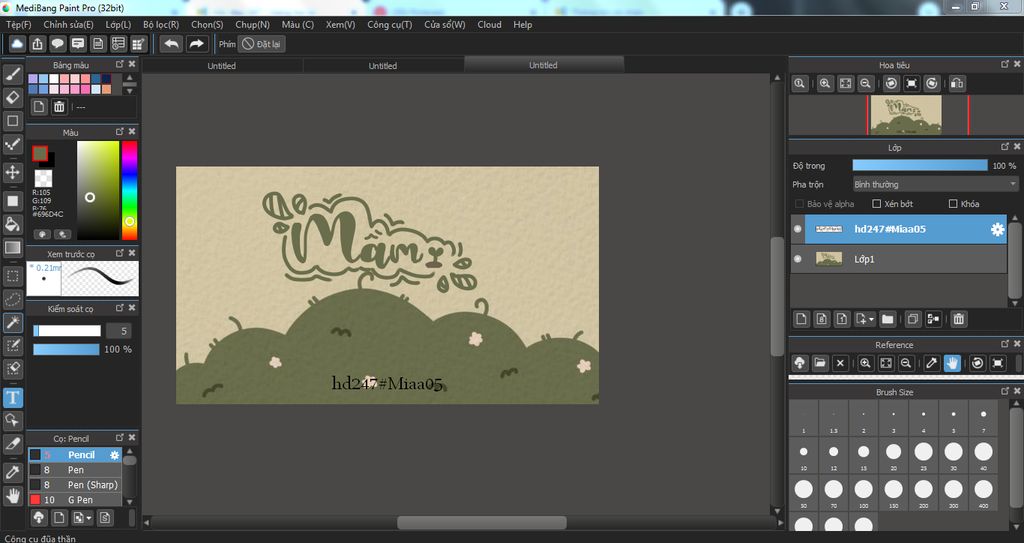Click layer list up arrow

(1015, 218)
